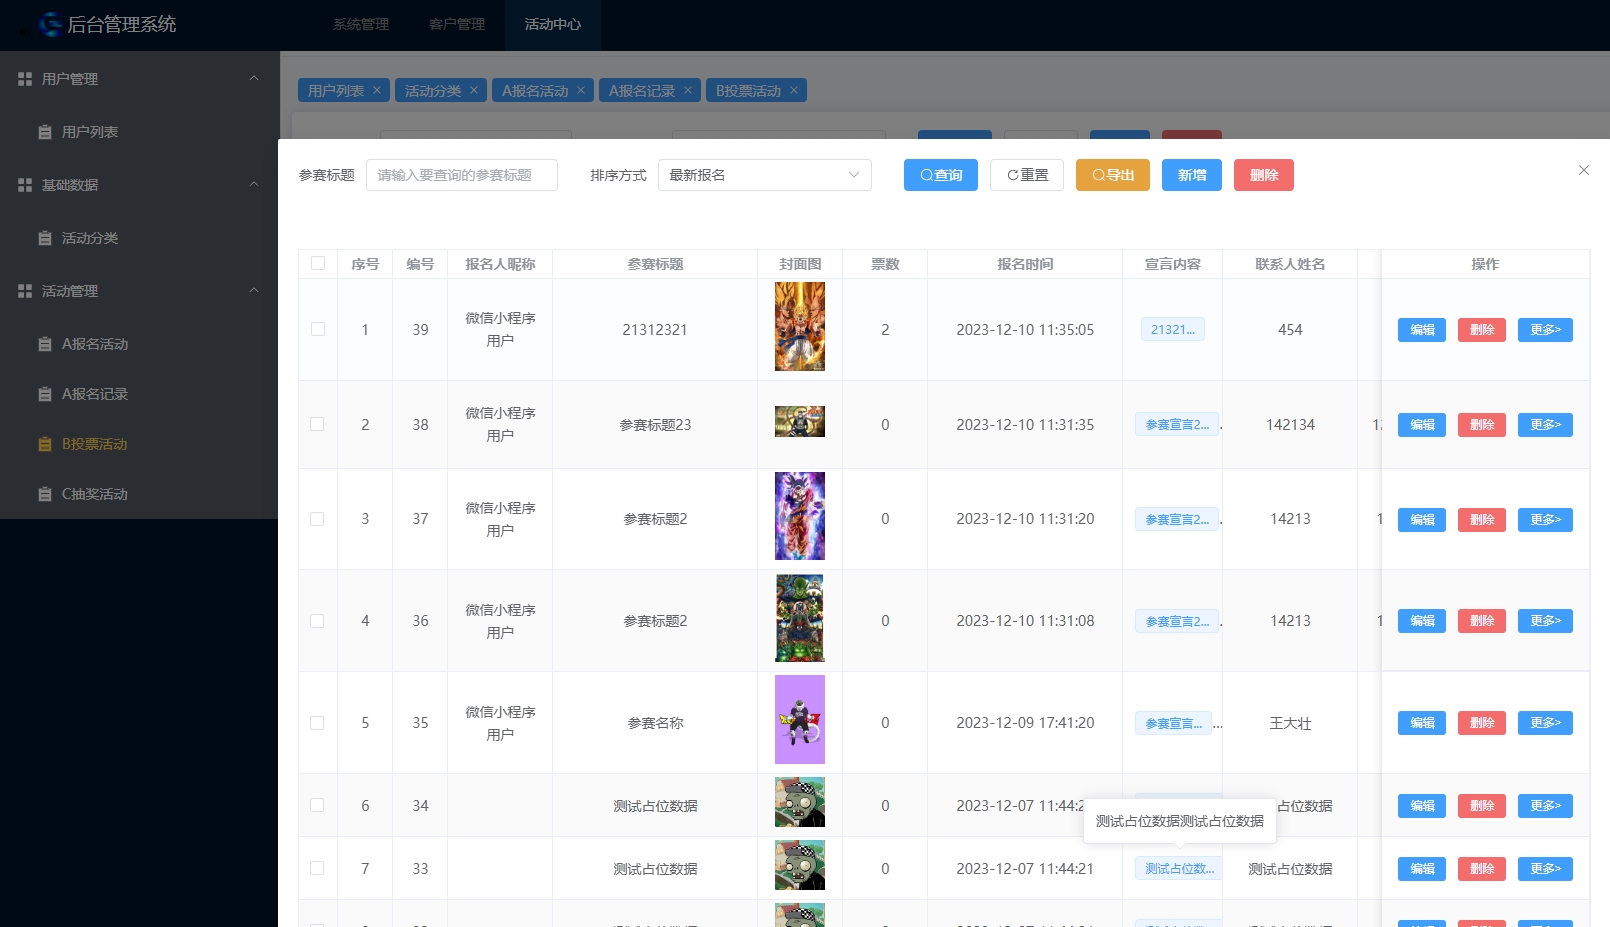Switch to the 系统管理 top menu
Screen dimensions: 1610x927
361,24
